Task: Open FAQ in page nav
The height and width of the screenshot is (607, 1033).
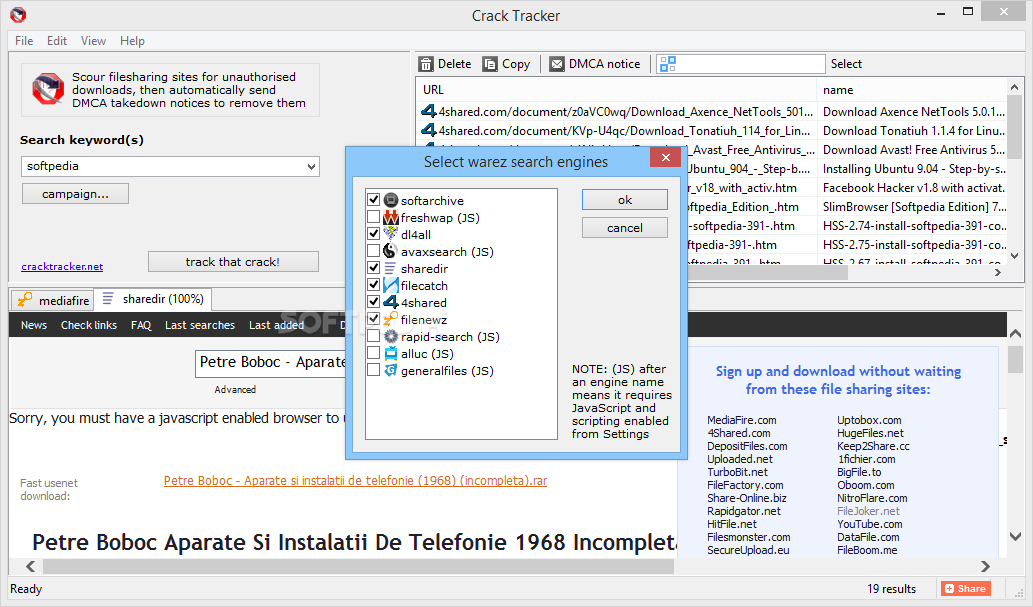Action: tap(141, 325)
